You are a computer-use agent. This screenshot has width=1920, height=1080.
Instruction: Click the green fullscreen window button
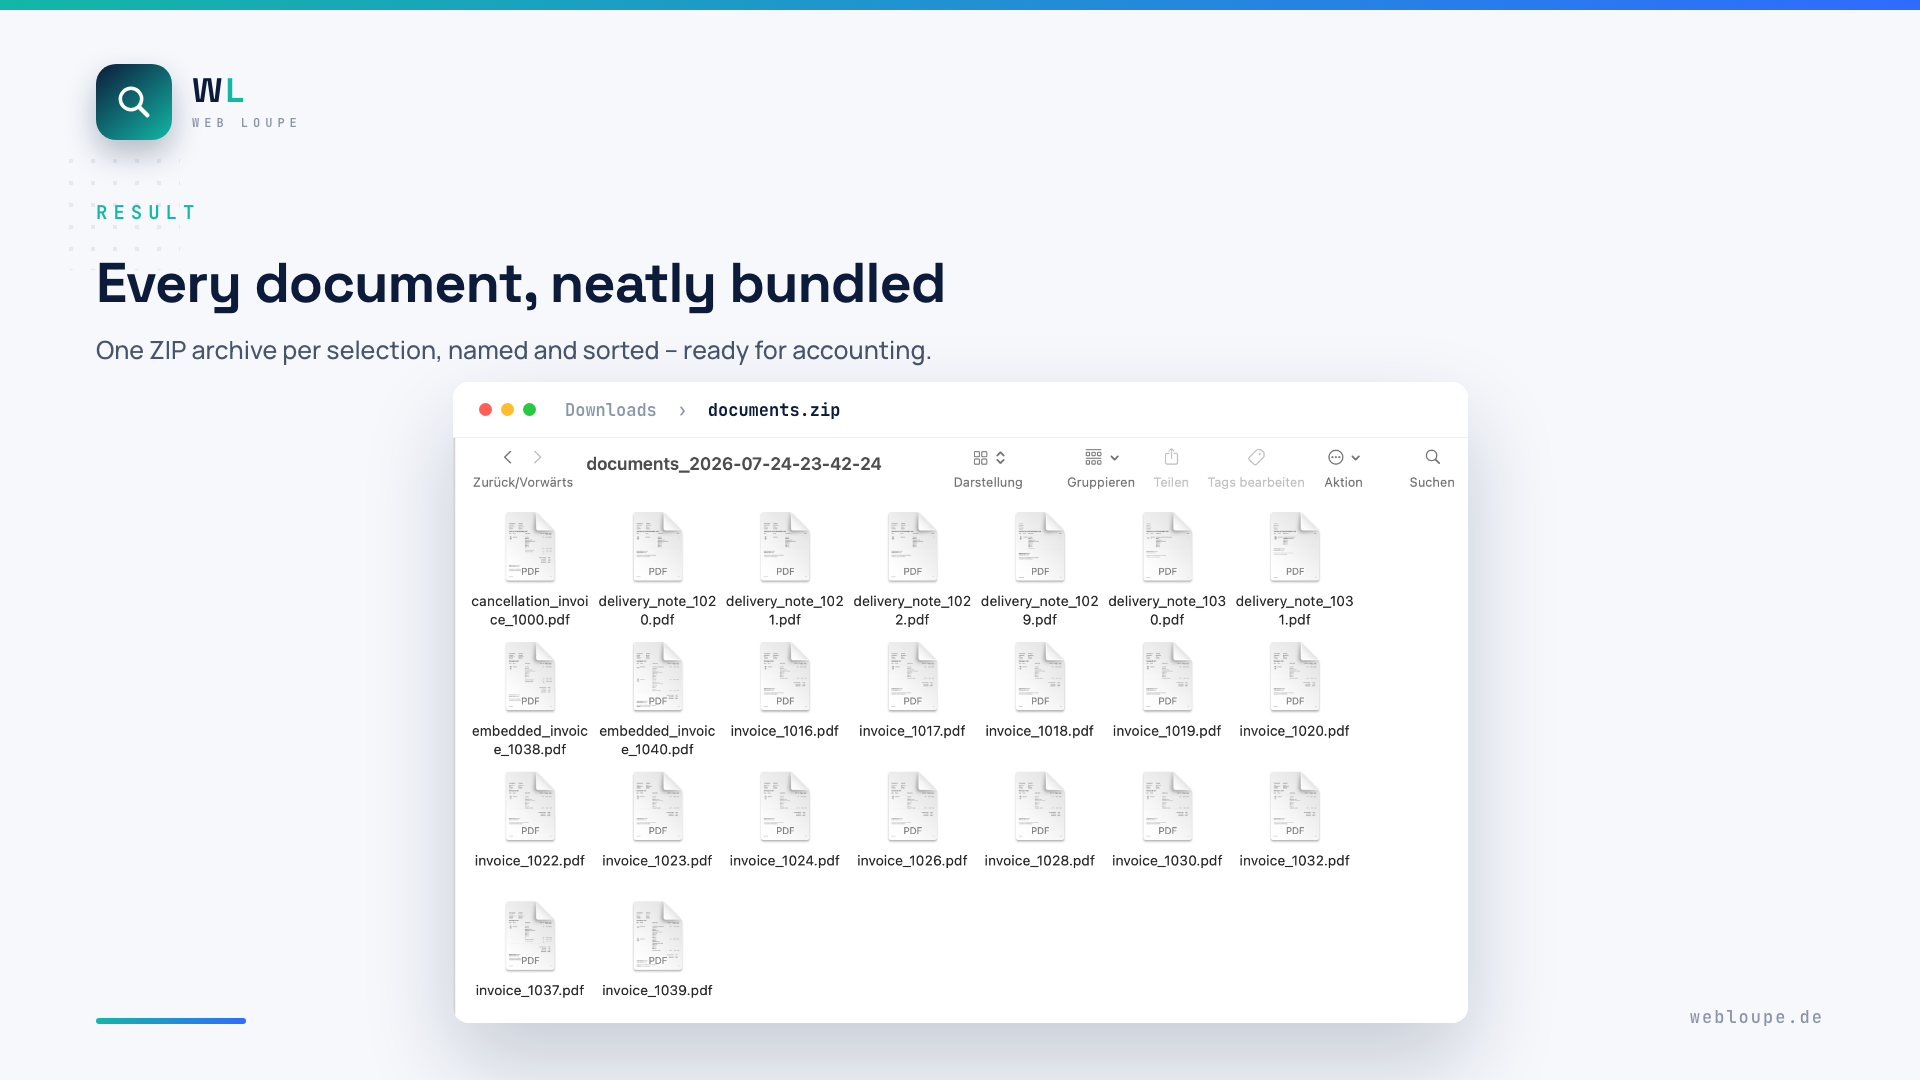(530, 410)
